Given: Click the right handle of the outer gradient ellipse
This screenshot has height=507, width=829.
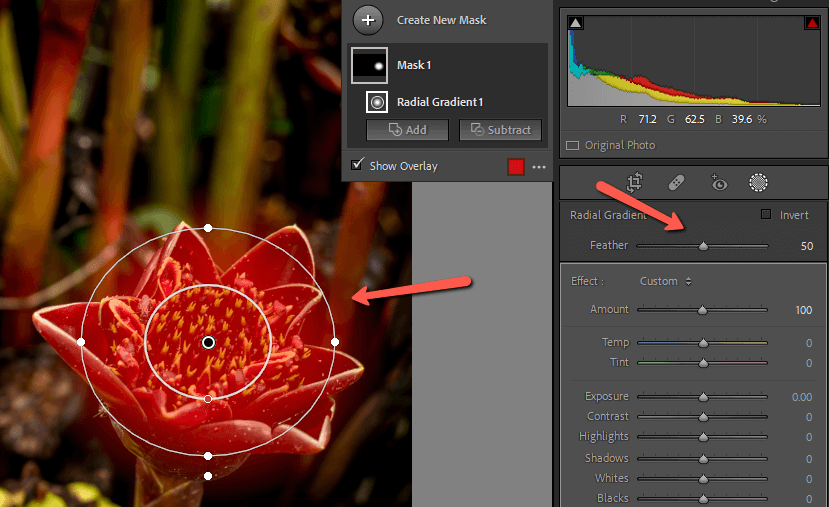Looking at the screenshot, I should 335,342.
